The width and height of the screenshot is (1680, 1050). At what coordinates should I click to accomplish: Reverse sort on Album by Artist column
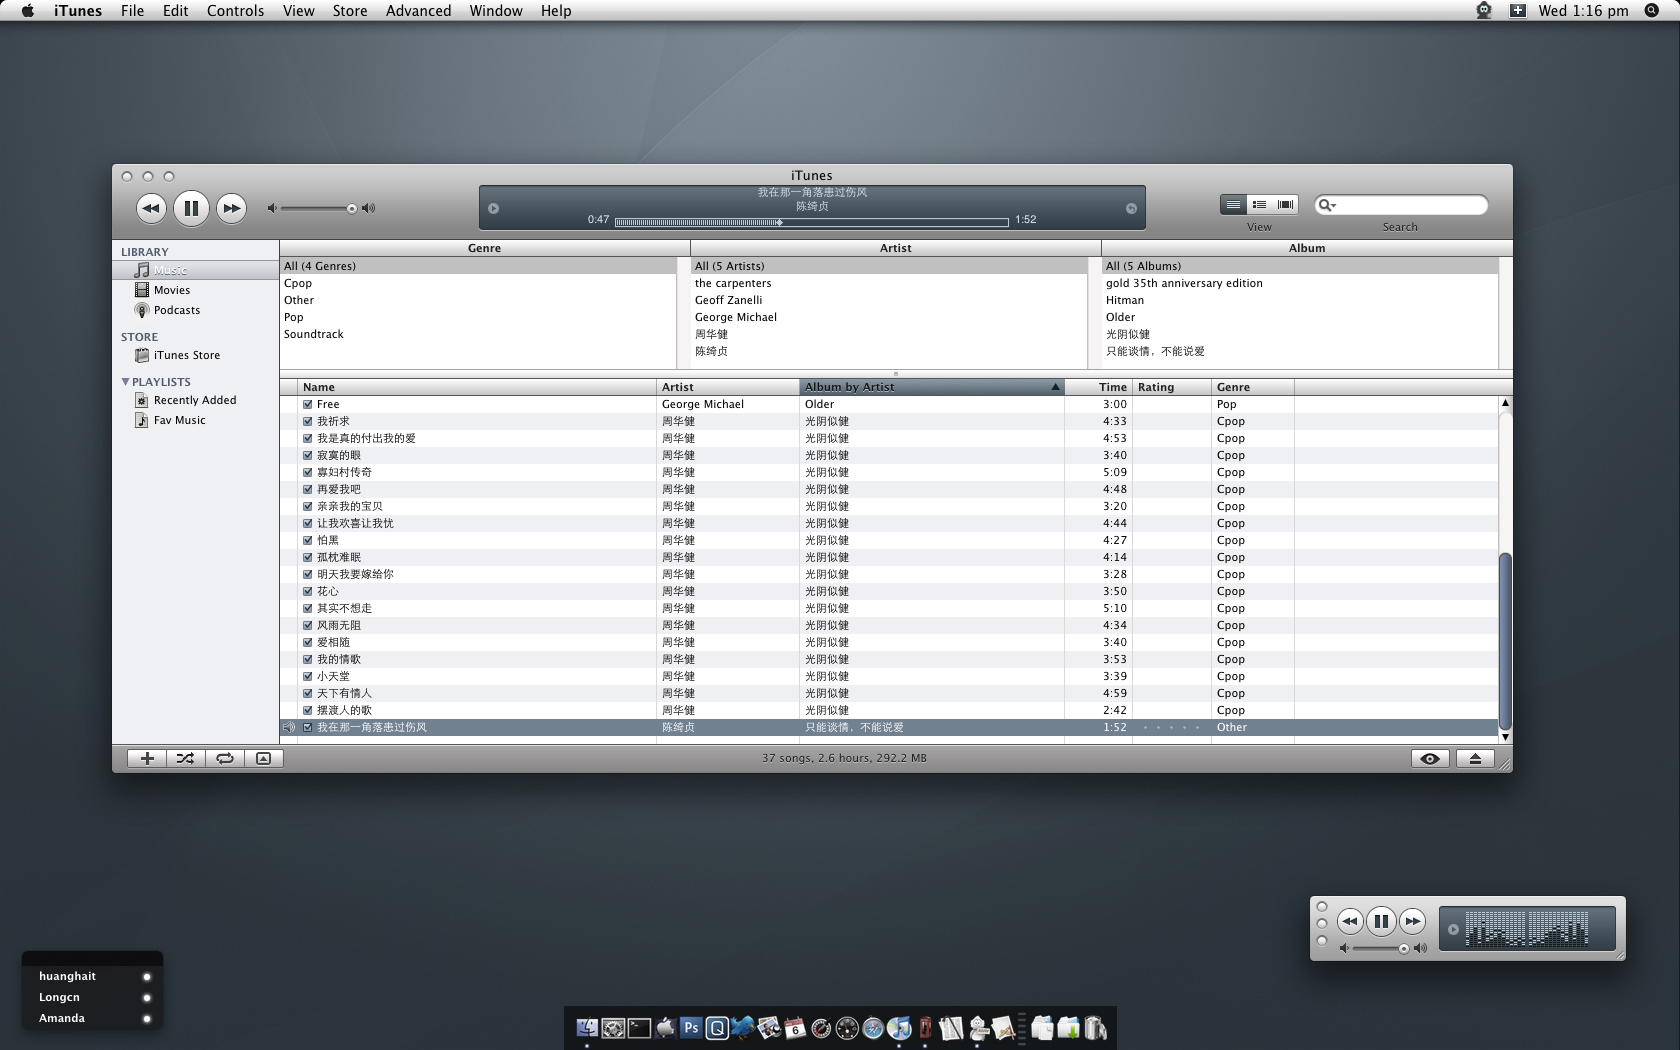click(931, 387)
